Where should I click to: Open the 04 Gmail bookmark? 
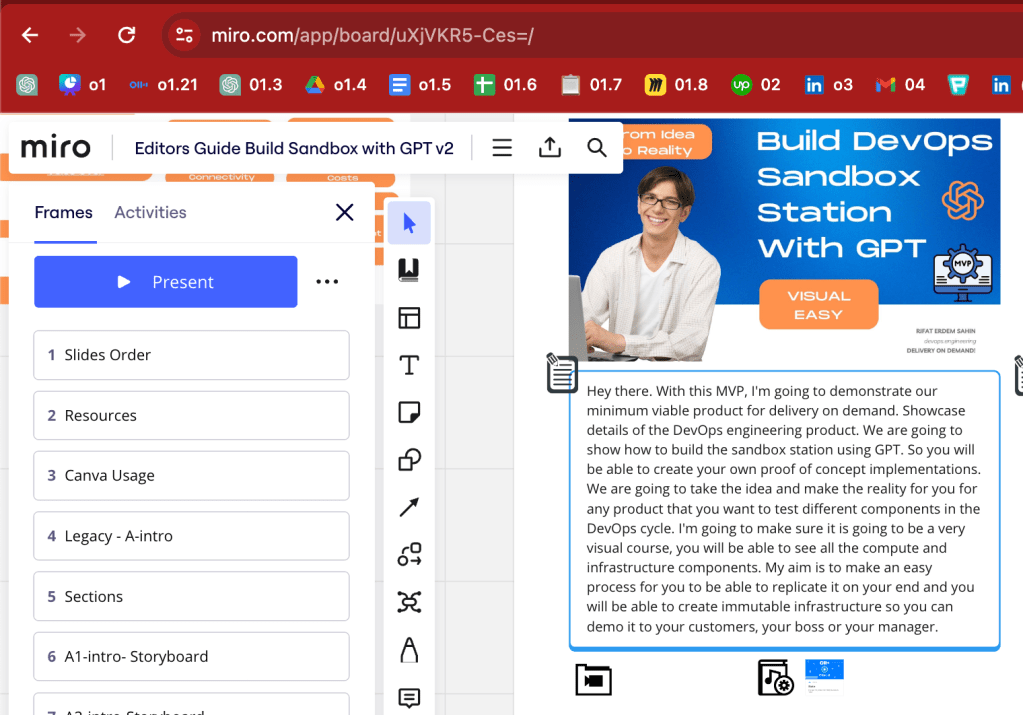point(900,85)
